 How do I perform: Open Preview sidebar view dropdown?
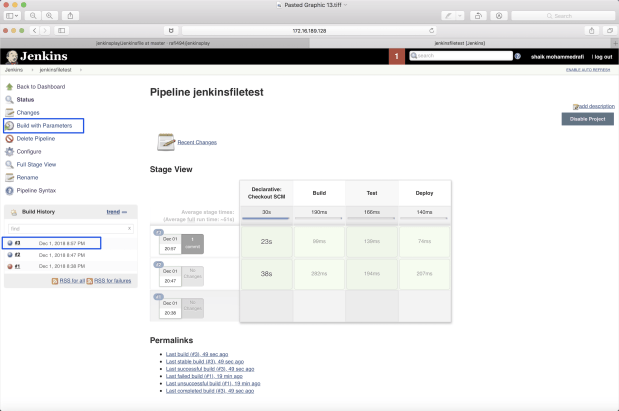12,16
